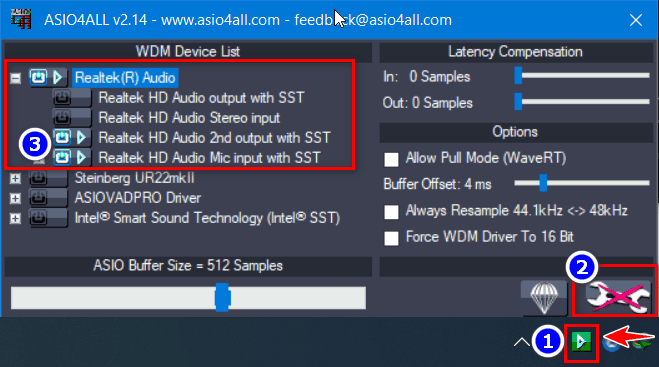Expand the Intel Smart Sound Technology node
The width and height of the screenshot is (659, 367).
[16, 218]
